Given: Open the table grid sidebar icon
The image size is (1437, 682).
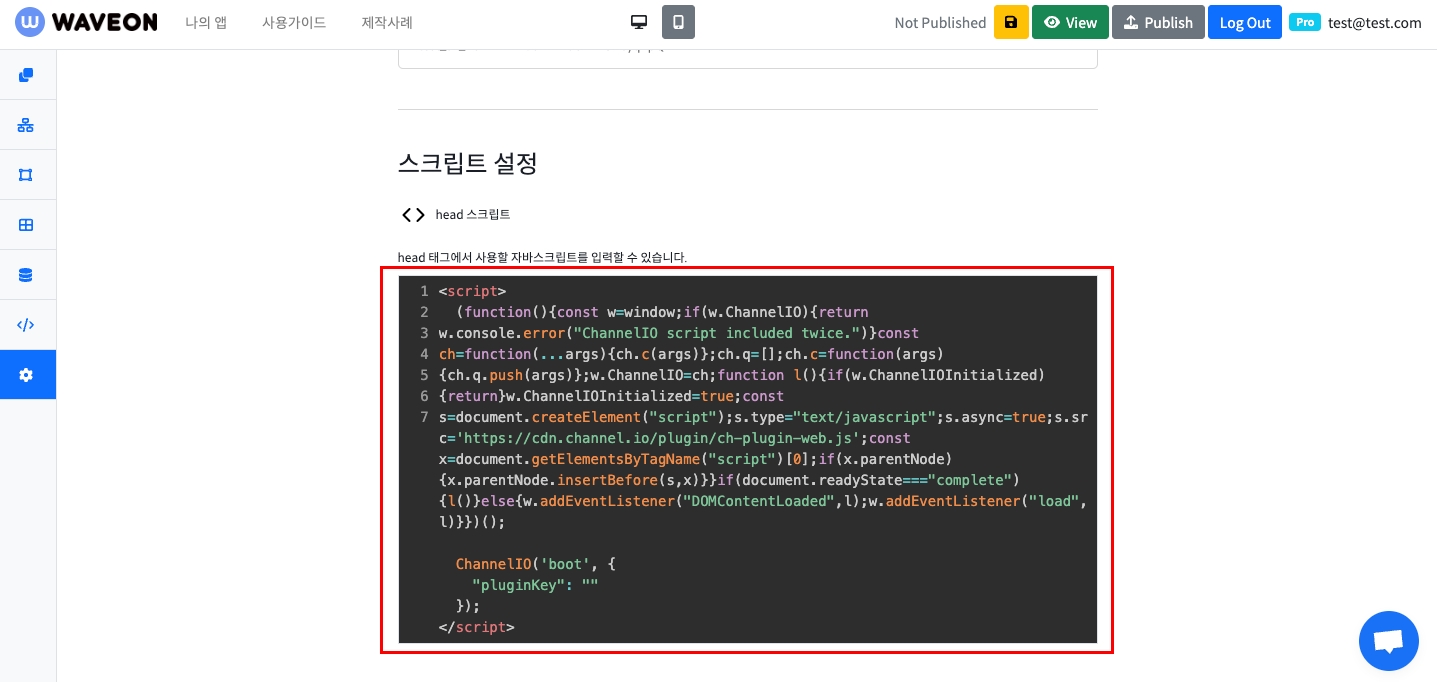Looking at the screenshot, I should [x=26, y=225].
